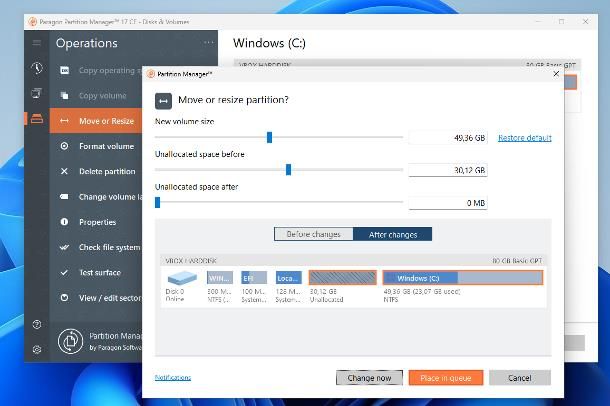Open the Operations panel more options dots

point(209,42)
